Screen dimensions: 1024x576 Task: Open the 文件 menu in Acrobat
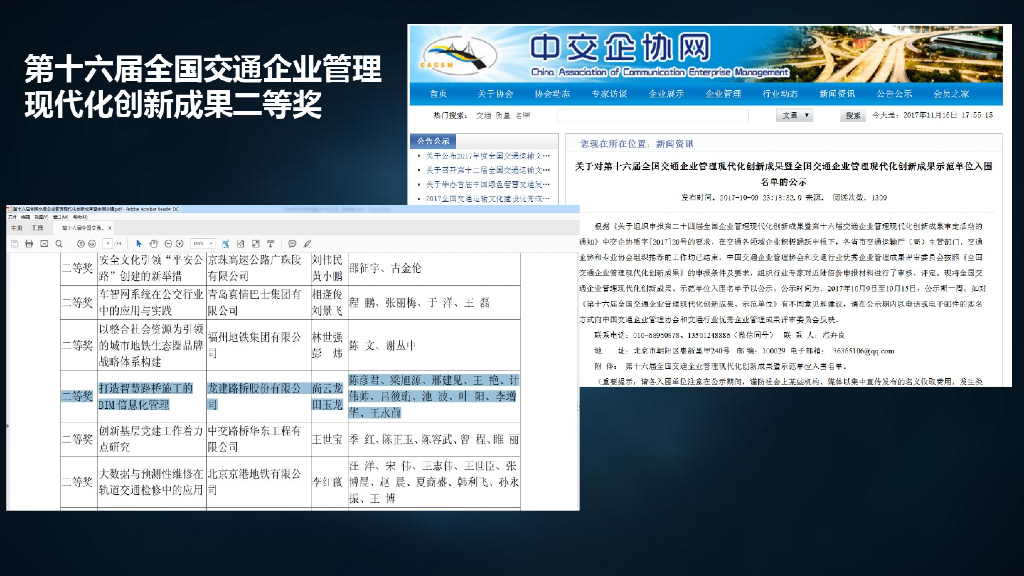point(12,217)
